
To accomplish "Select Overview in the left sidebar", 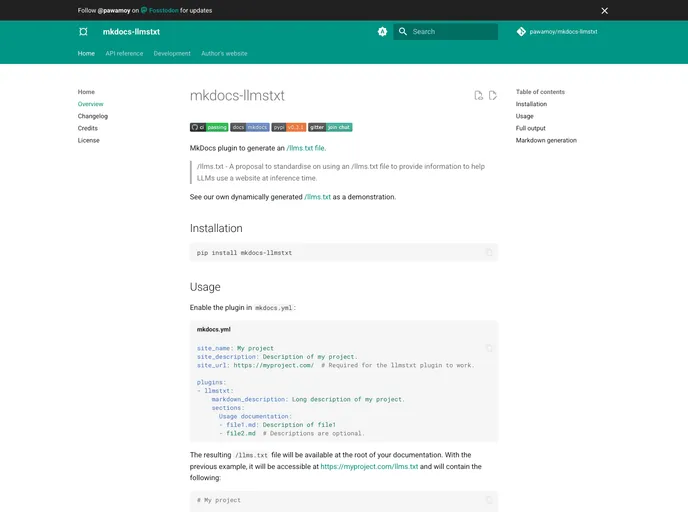I will (90, 104).
